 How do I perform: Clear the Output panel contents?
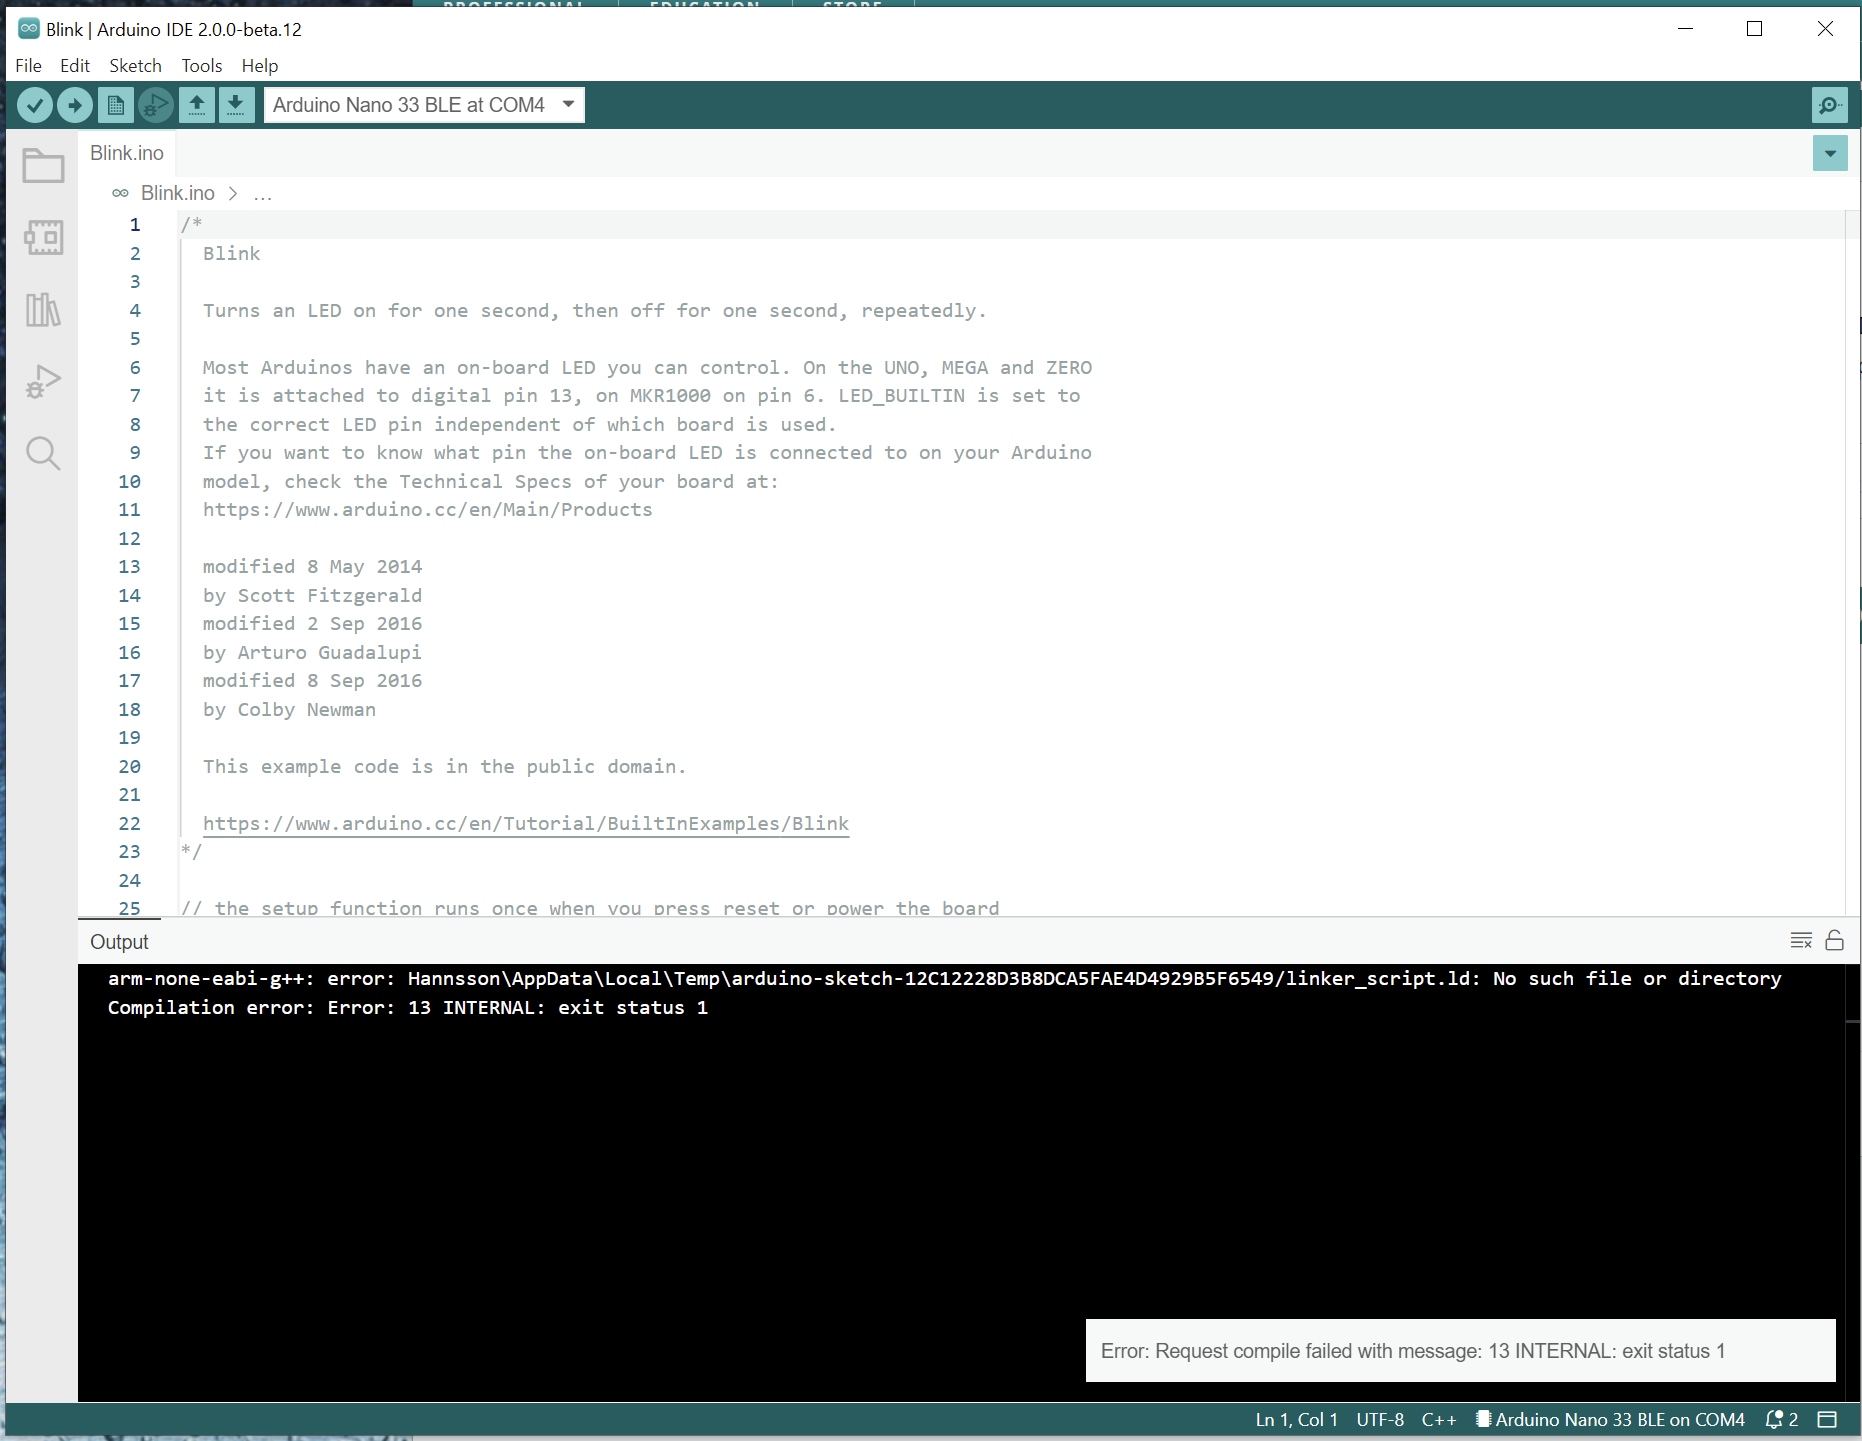pyautogui.click(x=1801, y=941)
